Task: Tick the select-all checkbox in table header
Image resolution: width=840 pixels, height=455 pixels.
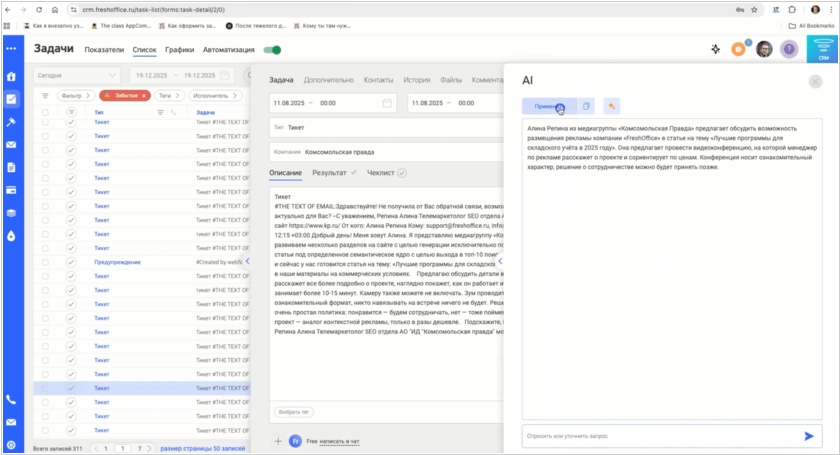Action: coord(45,113)
